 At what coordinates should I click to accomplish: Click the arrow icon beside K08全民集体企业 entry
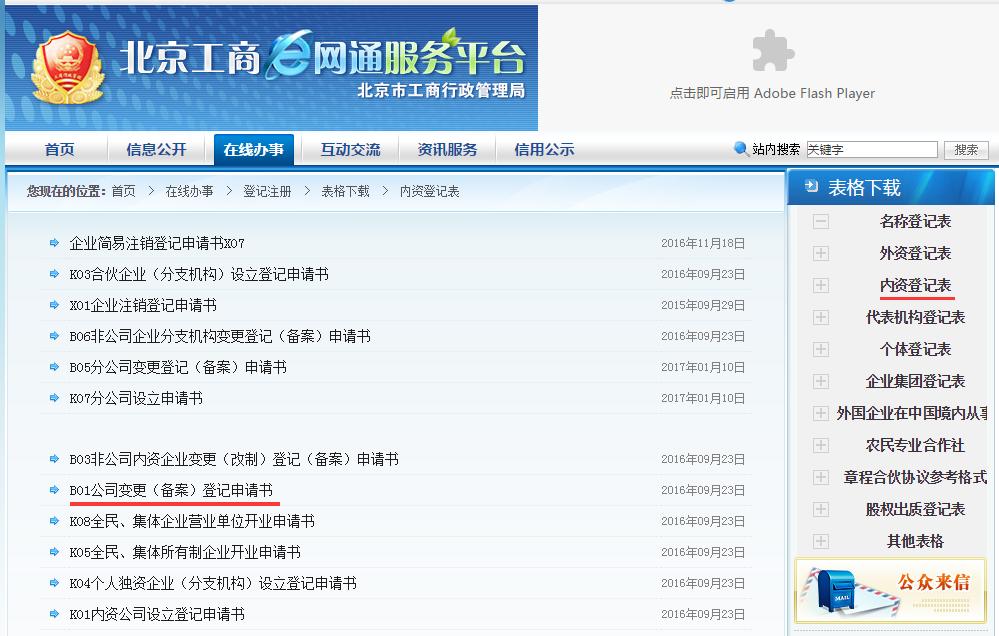(x=52, y=521)
